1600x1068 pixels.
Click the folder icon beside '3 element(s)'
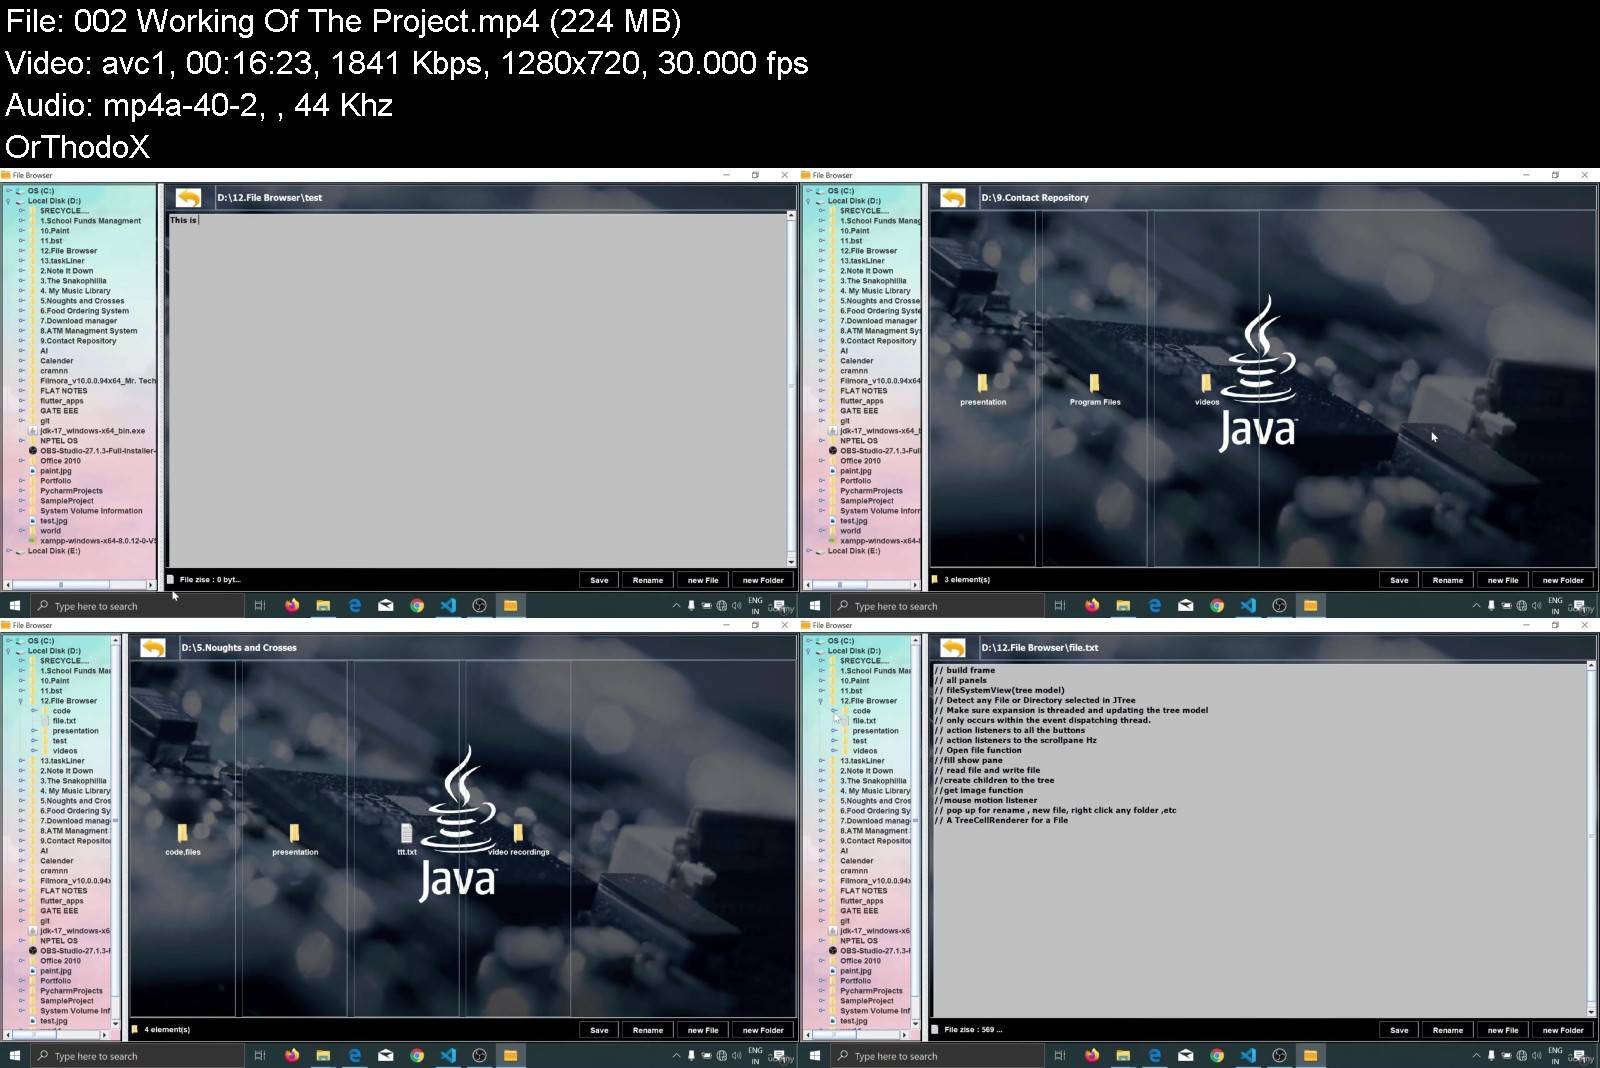935,579
